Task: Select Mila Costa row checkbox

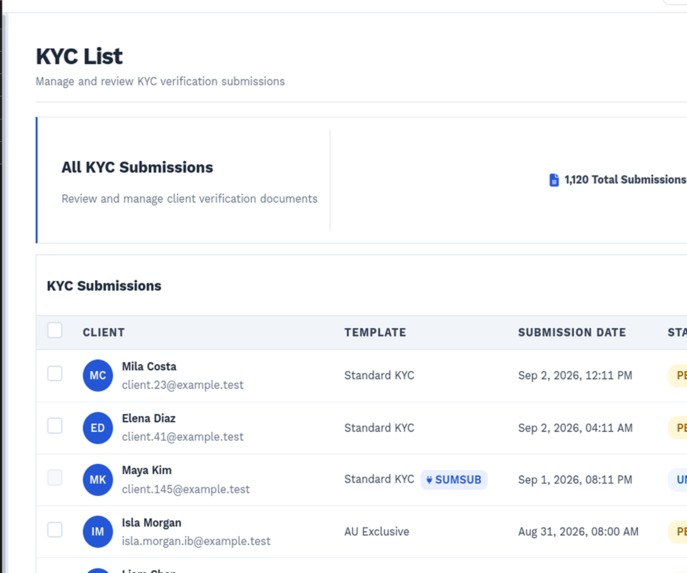Action: pos(55,374)
